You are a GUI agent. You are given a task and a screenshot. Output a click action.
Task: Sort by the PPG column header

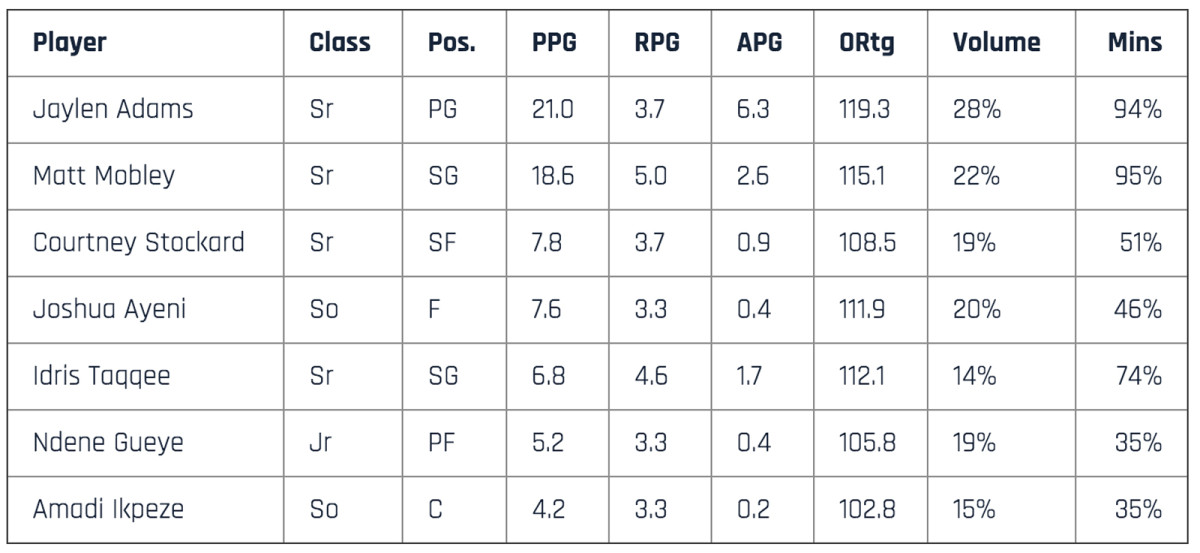click(554, 42)
